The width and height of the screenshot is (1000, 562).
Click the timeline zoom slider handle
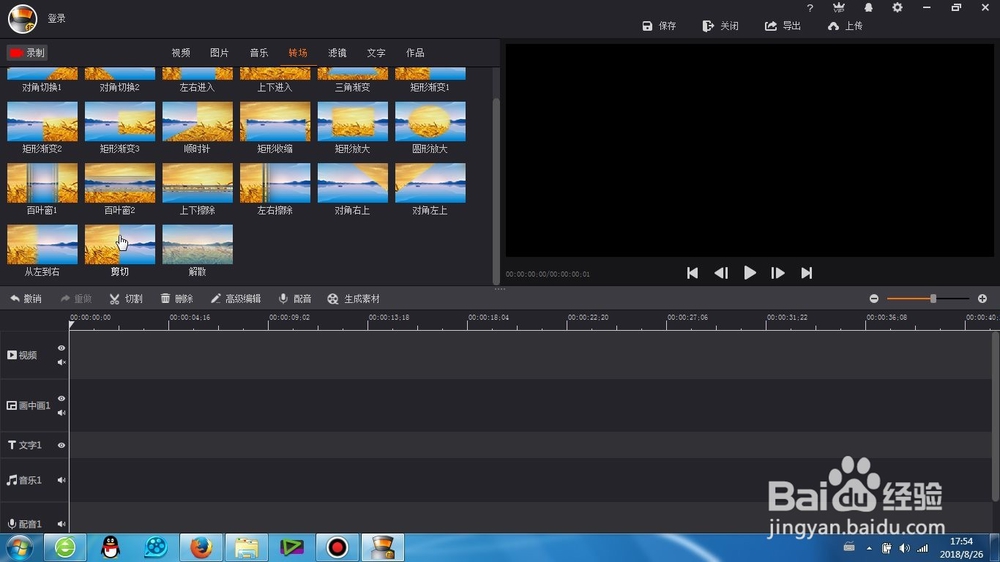click(933, 299)
